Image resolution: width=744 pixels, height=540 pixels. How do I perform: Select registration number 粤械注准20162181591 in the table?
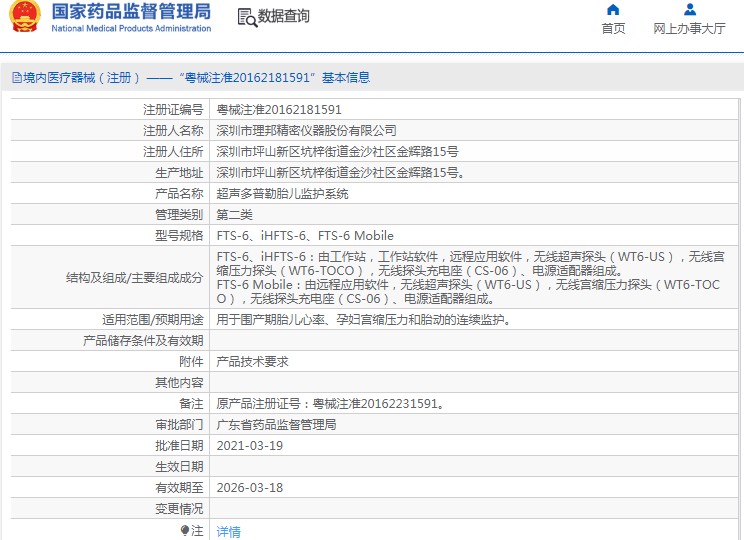(x=279, y=110)
